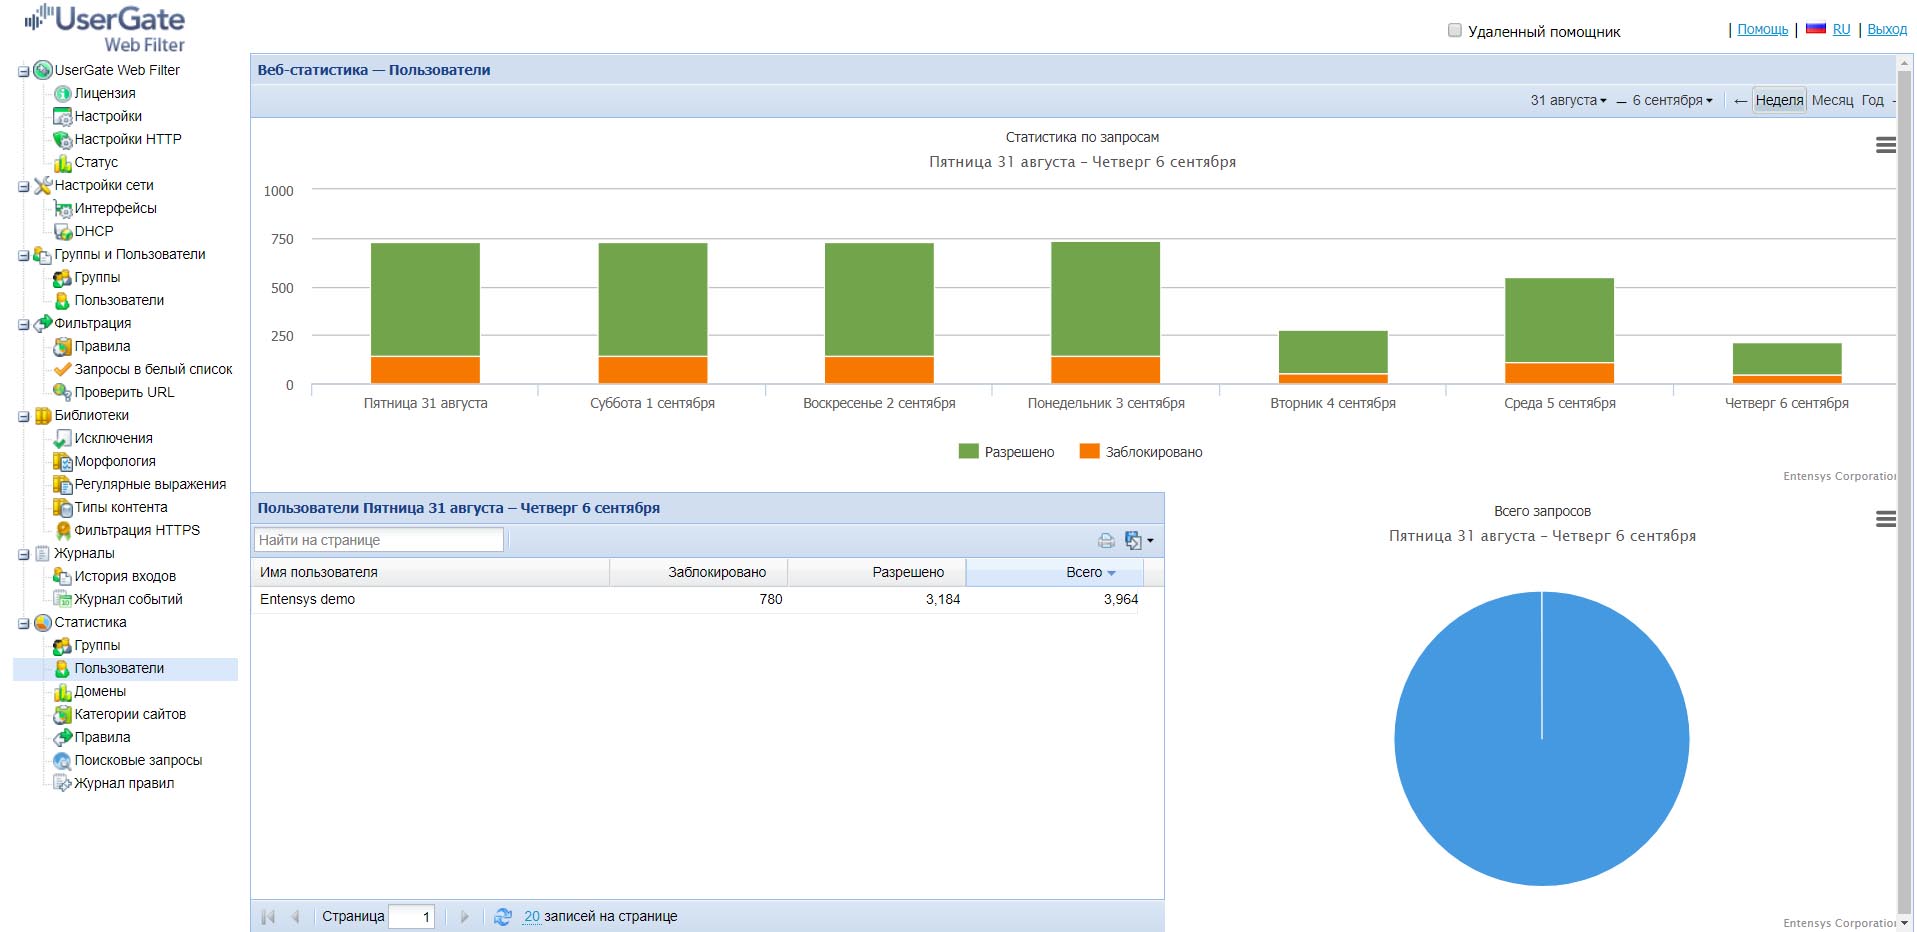This screenshot has width=1917, height=932.
Task: Click the blue pie chart slice
Action: pyautogui.click(x=1541, y=780)
